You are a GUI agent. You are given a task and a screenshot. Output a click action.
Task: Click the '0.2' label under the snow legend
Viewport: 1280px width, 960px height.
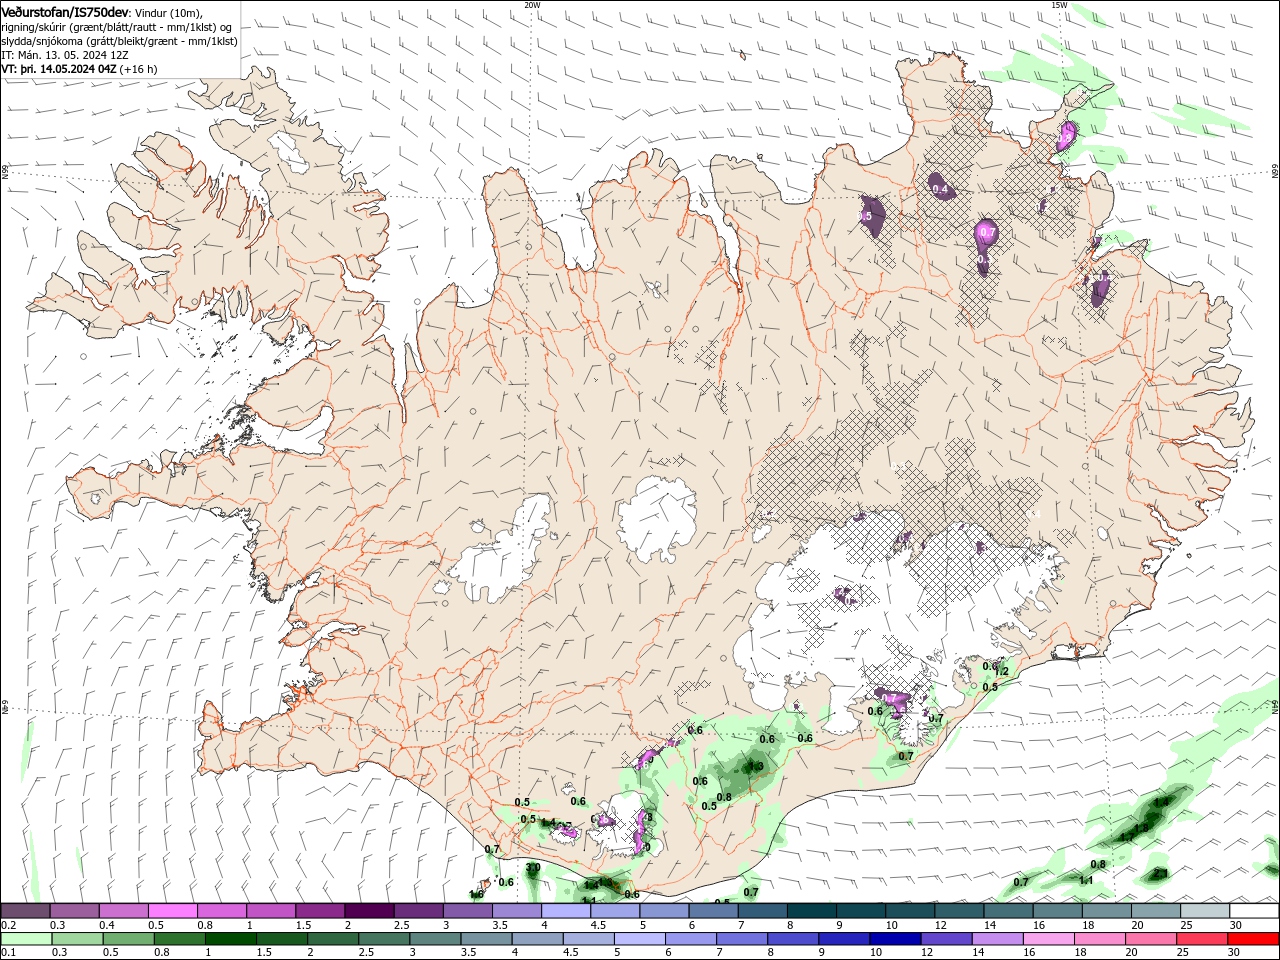pos(7,925)
